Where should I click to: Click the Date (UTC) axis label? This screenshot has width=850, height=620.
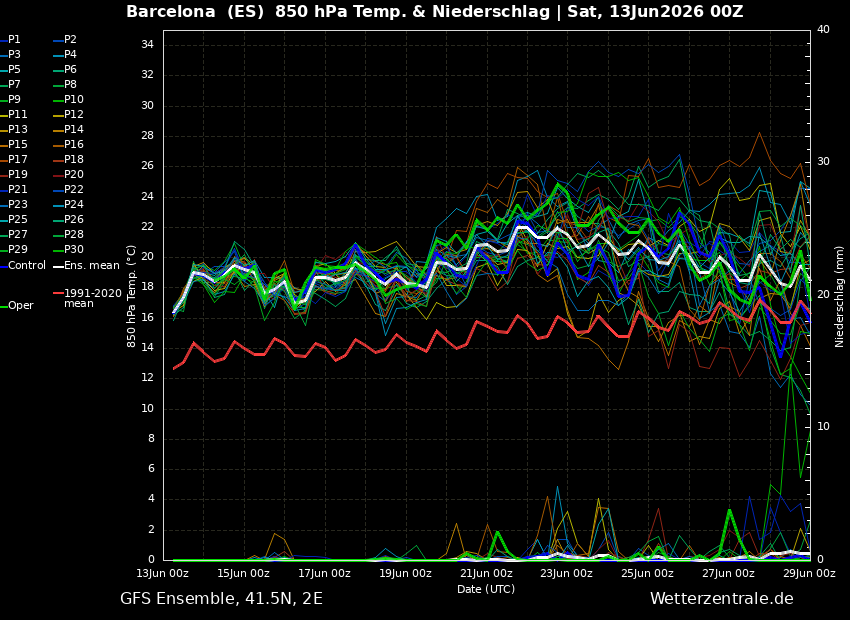coord(486,589)
